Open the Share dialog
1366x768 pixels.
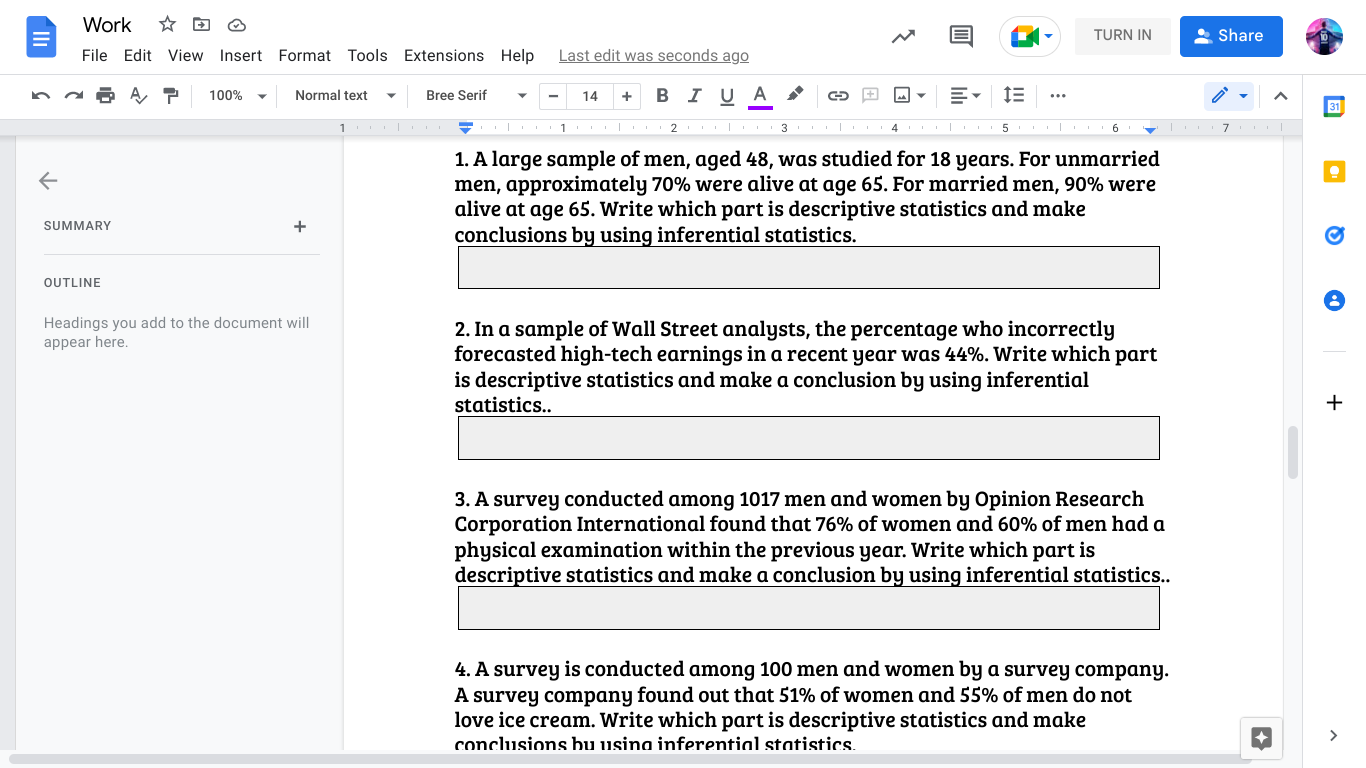tap(1231, 36)
